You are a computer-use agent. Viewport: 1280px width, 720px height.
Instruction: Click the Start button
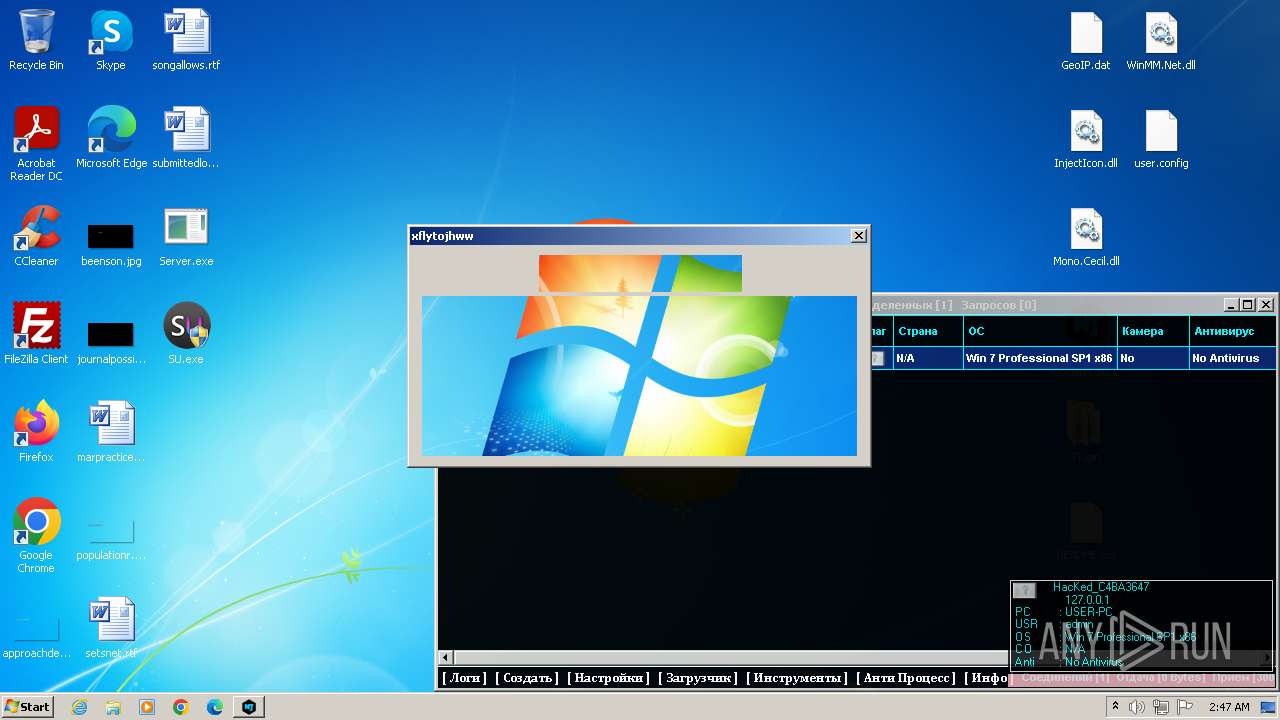(28, 707)
